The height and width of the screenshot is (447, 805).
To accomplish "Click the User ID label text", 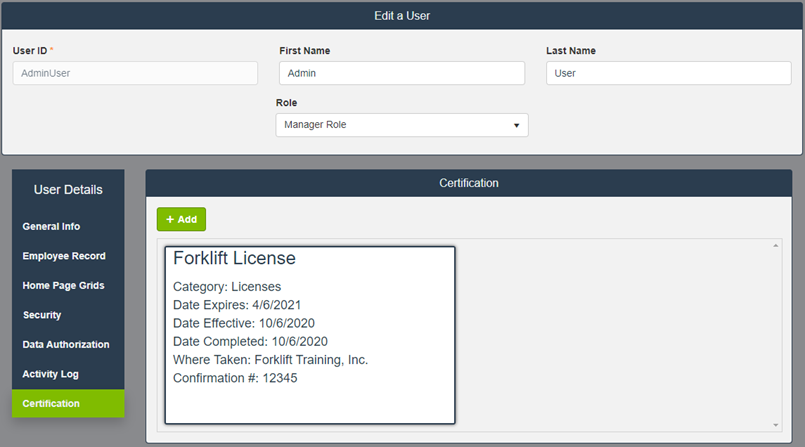I will tap(30, 51).
